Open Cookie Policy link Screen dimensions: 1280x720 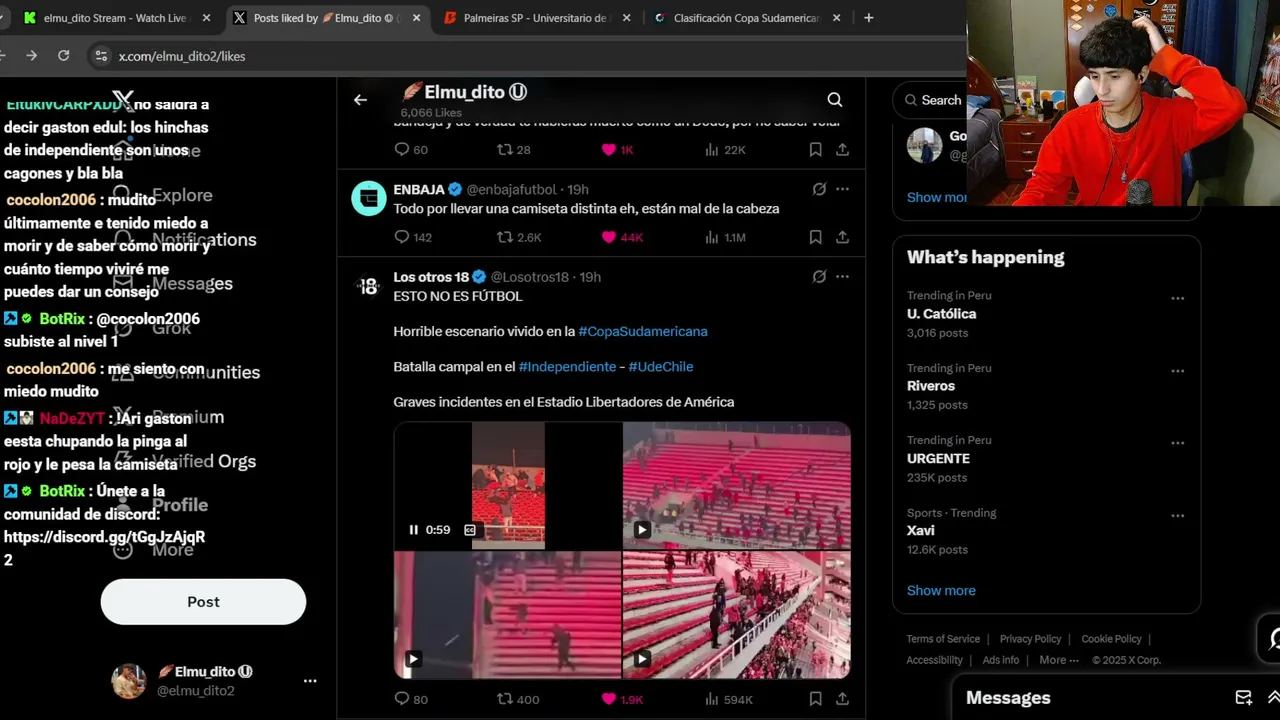tap(1111, 639)
